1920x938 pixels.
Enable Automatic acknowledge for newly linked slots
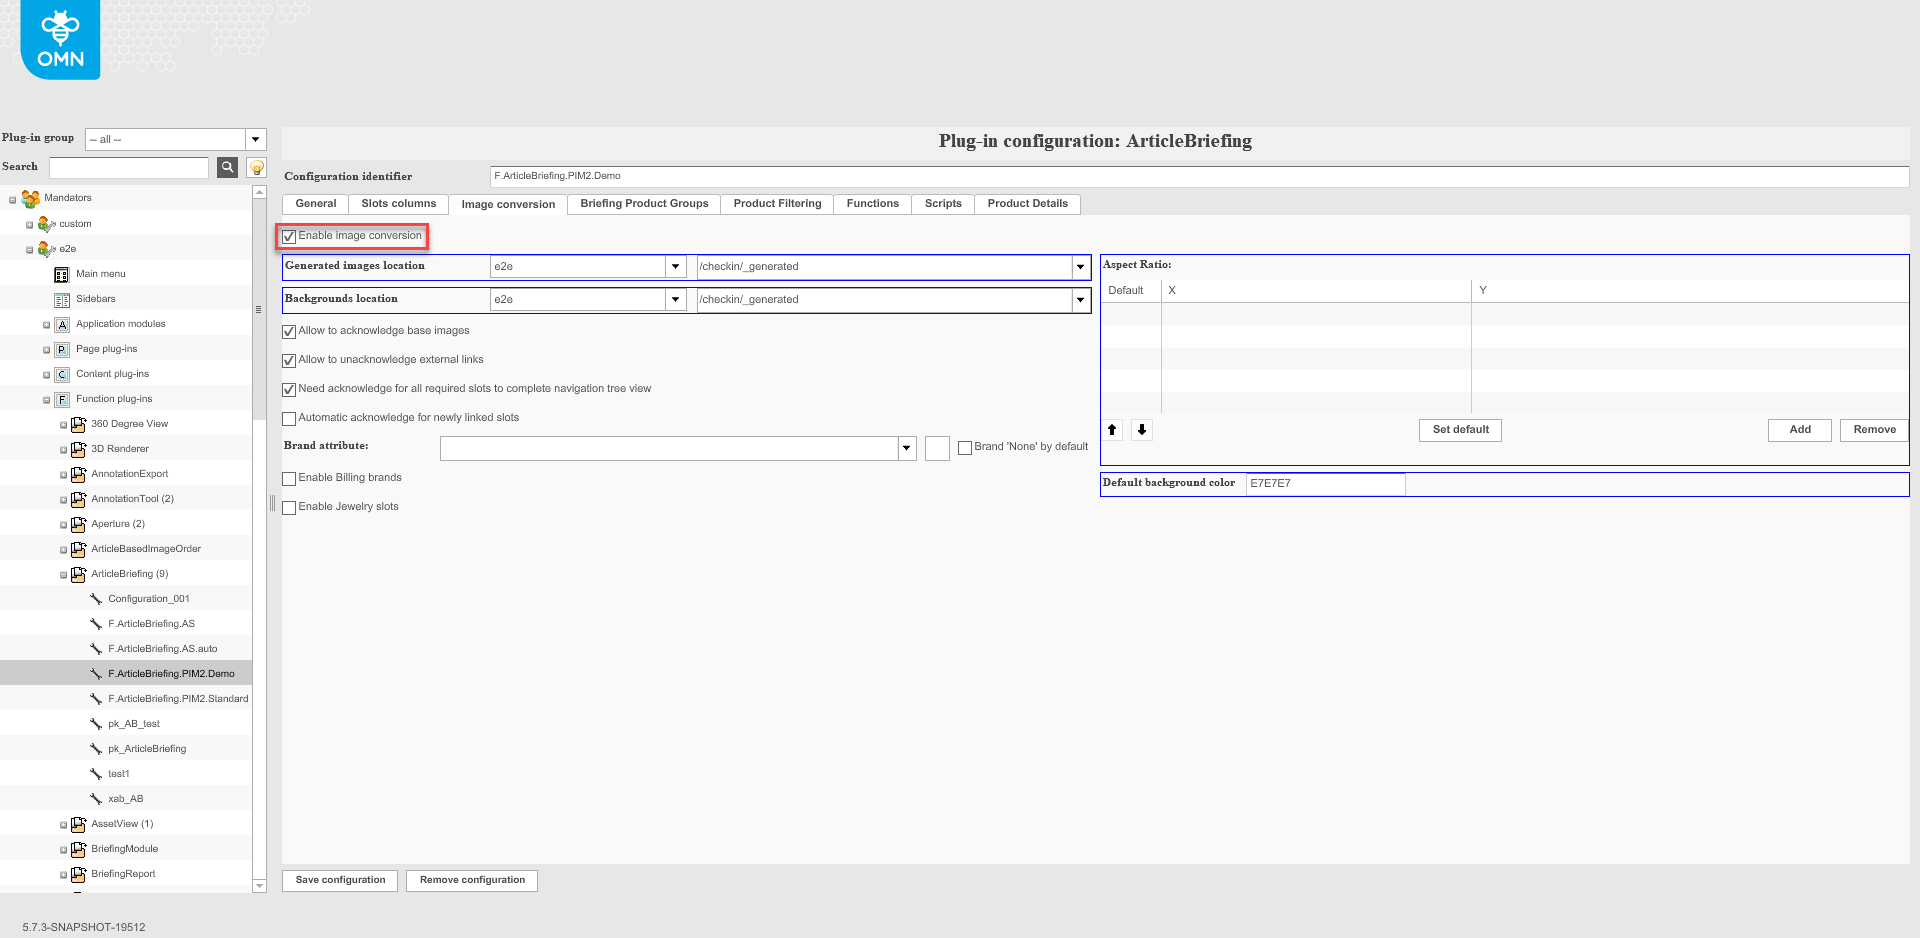tap(289, 418)
